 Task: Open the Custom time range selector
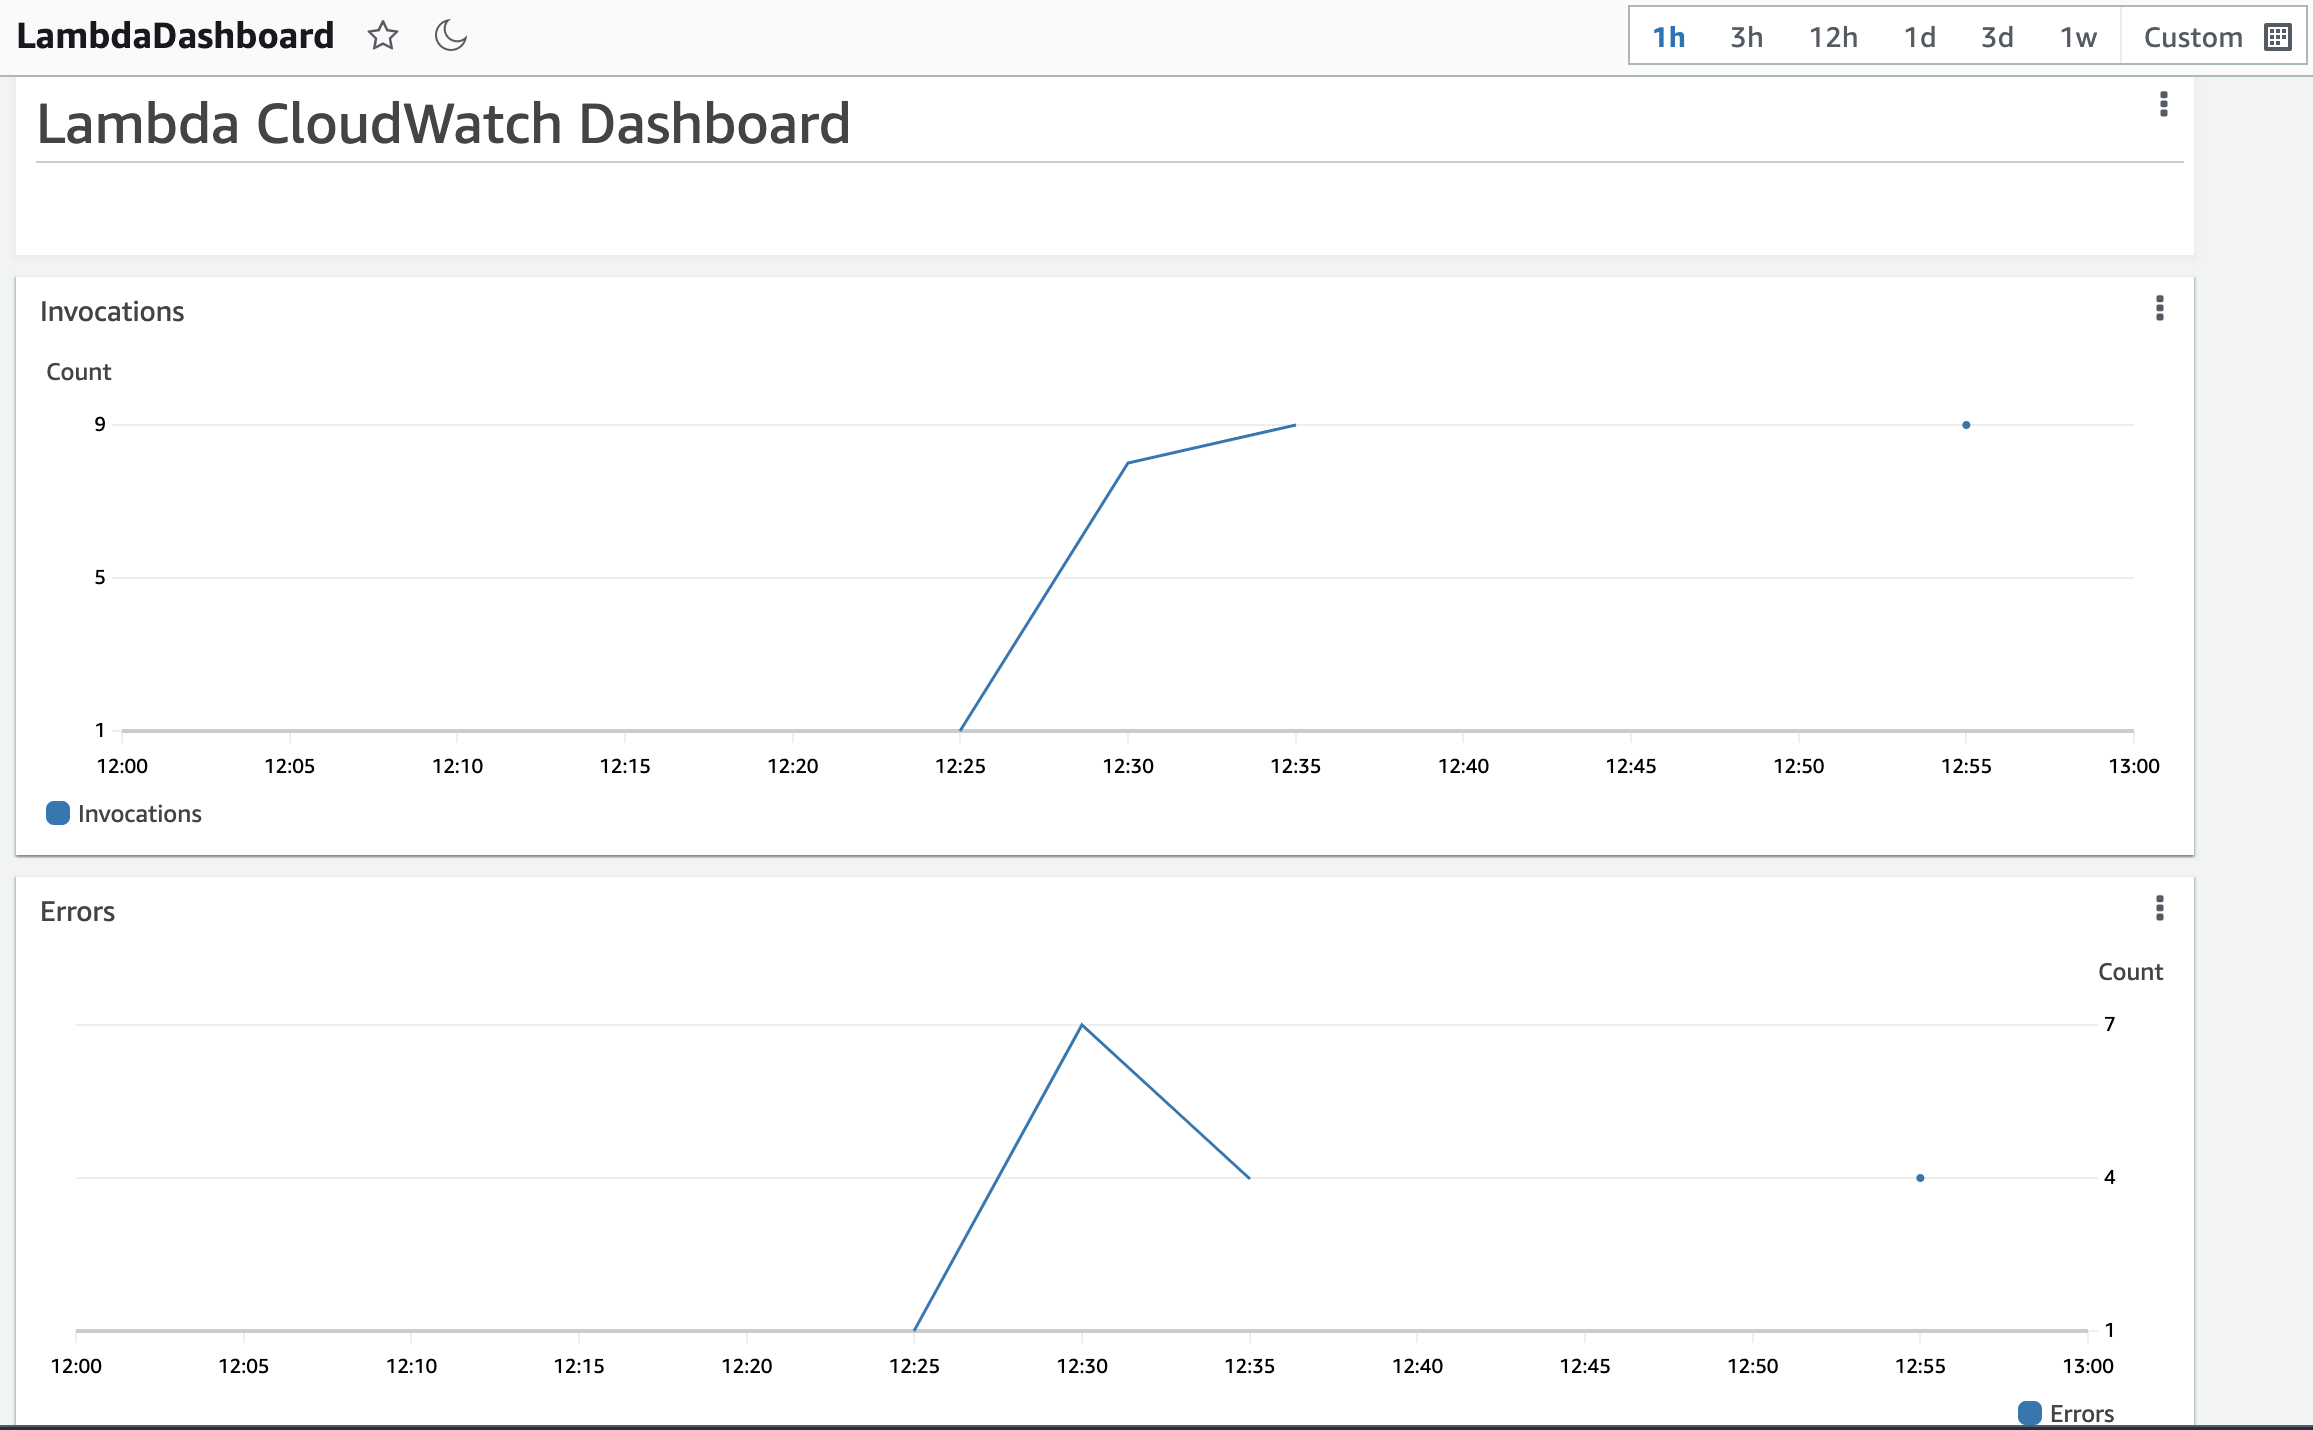(2193, 36)
